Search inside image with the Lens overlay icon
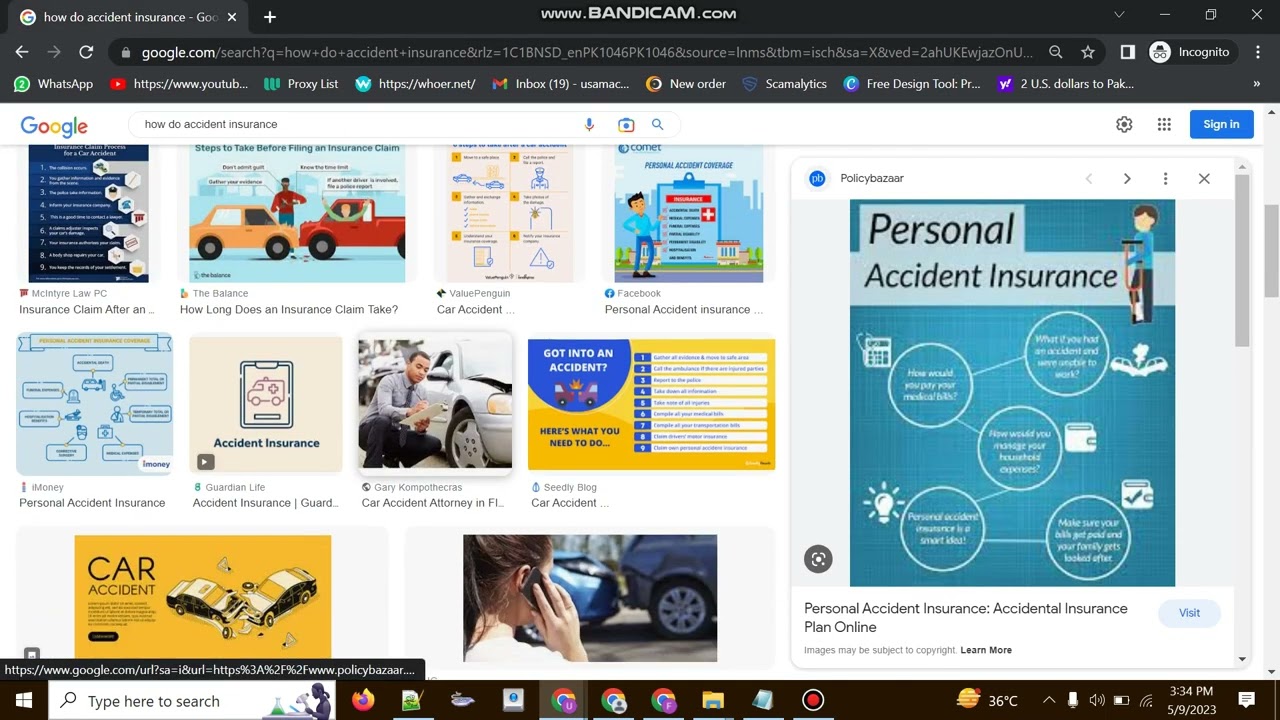 pos(818,559)
